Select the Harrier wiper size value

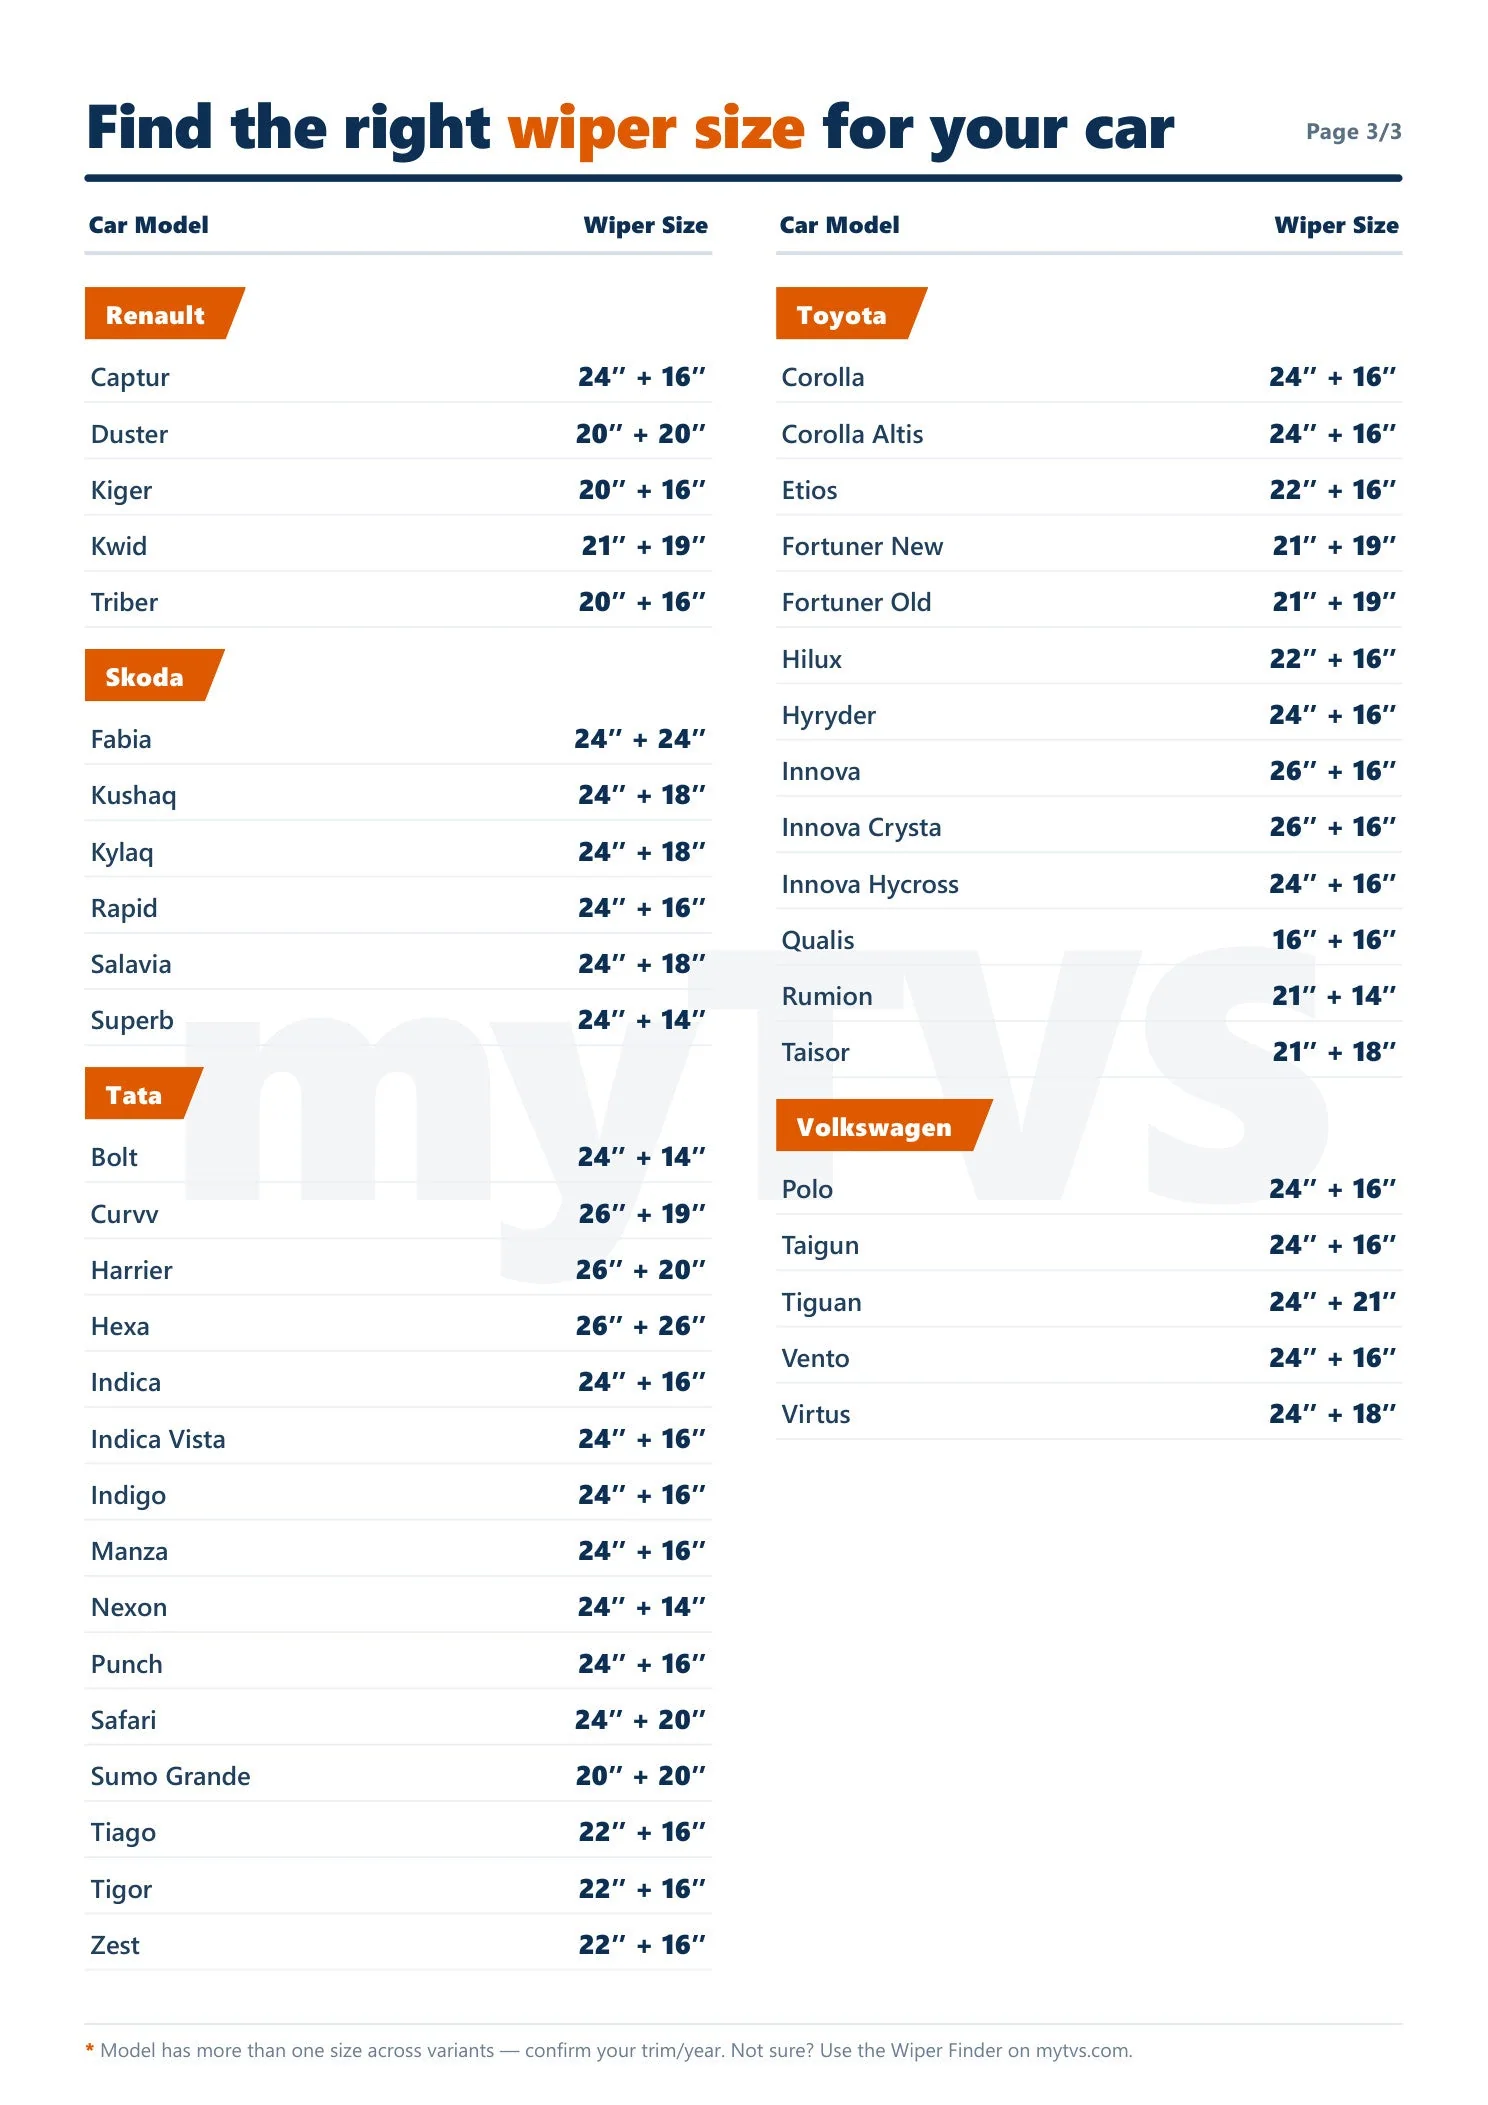pos(640,1269)
